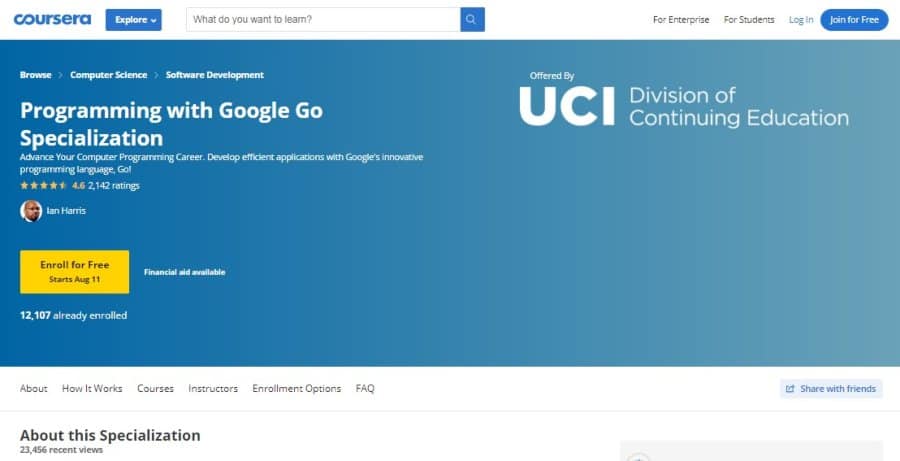
Task: Switch to the About tab
Action: tap(34, 389)
